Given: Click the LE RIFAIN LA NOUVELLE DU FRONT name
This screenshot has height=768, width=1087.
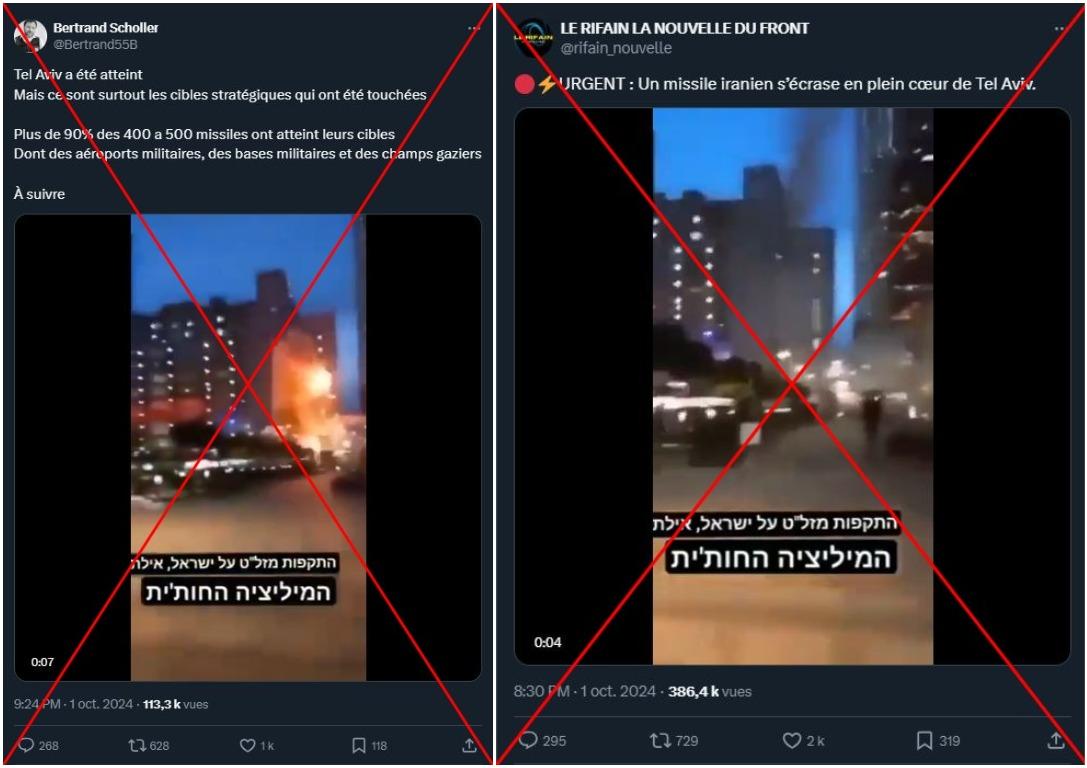Looking at the screenshot, I should point(684,28).
